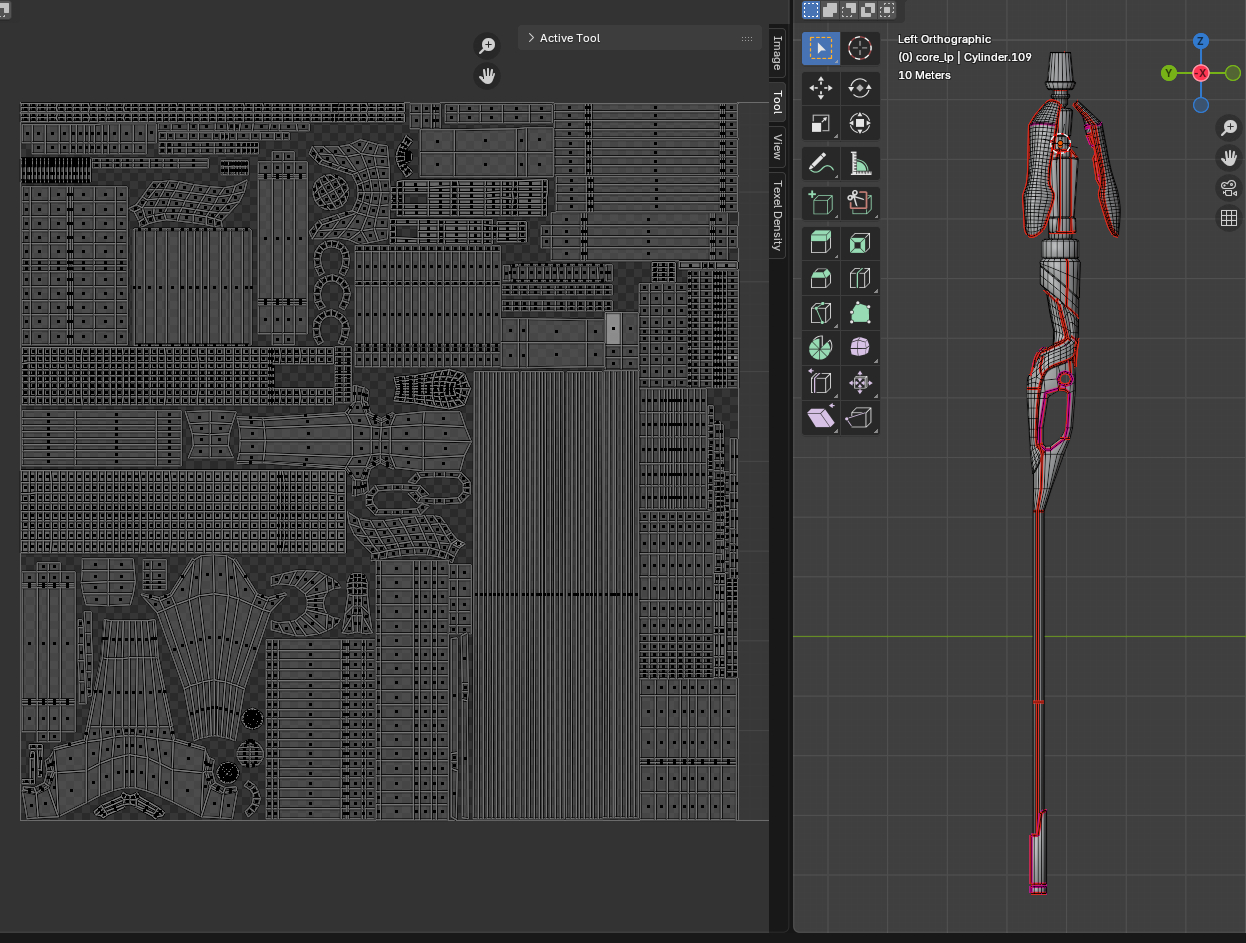Viewport: 1246px width, 943px height.
Task: Switch between orthographic and perspective view
Action: pyautogui.click(x=1229, y=218)
